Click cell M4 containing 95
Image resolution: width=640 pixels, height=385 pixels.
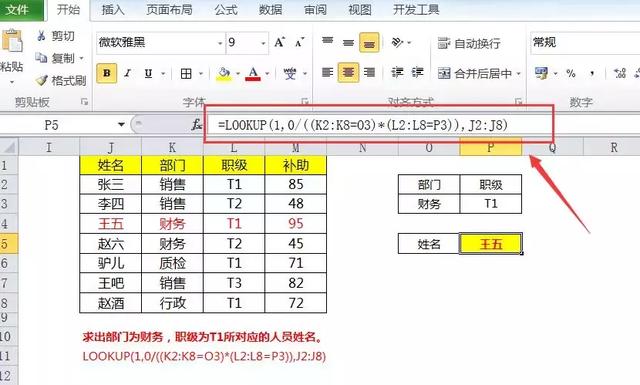pos(296,223)
